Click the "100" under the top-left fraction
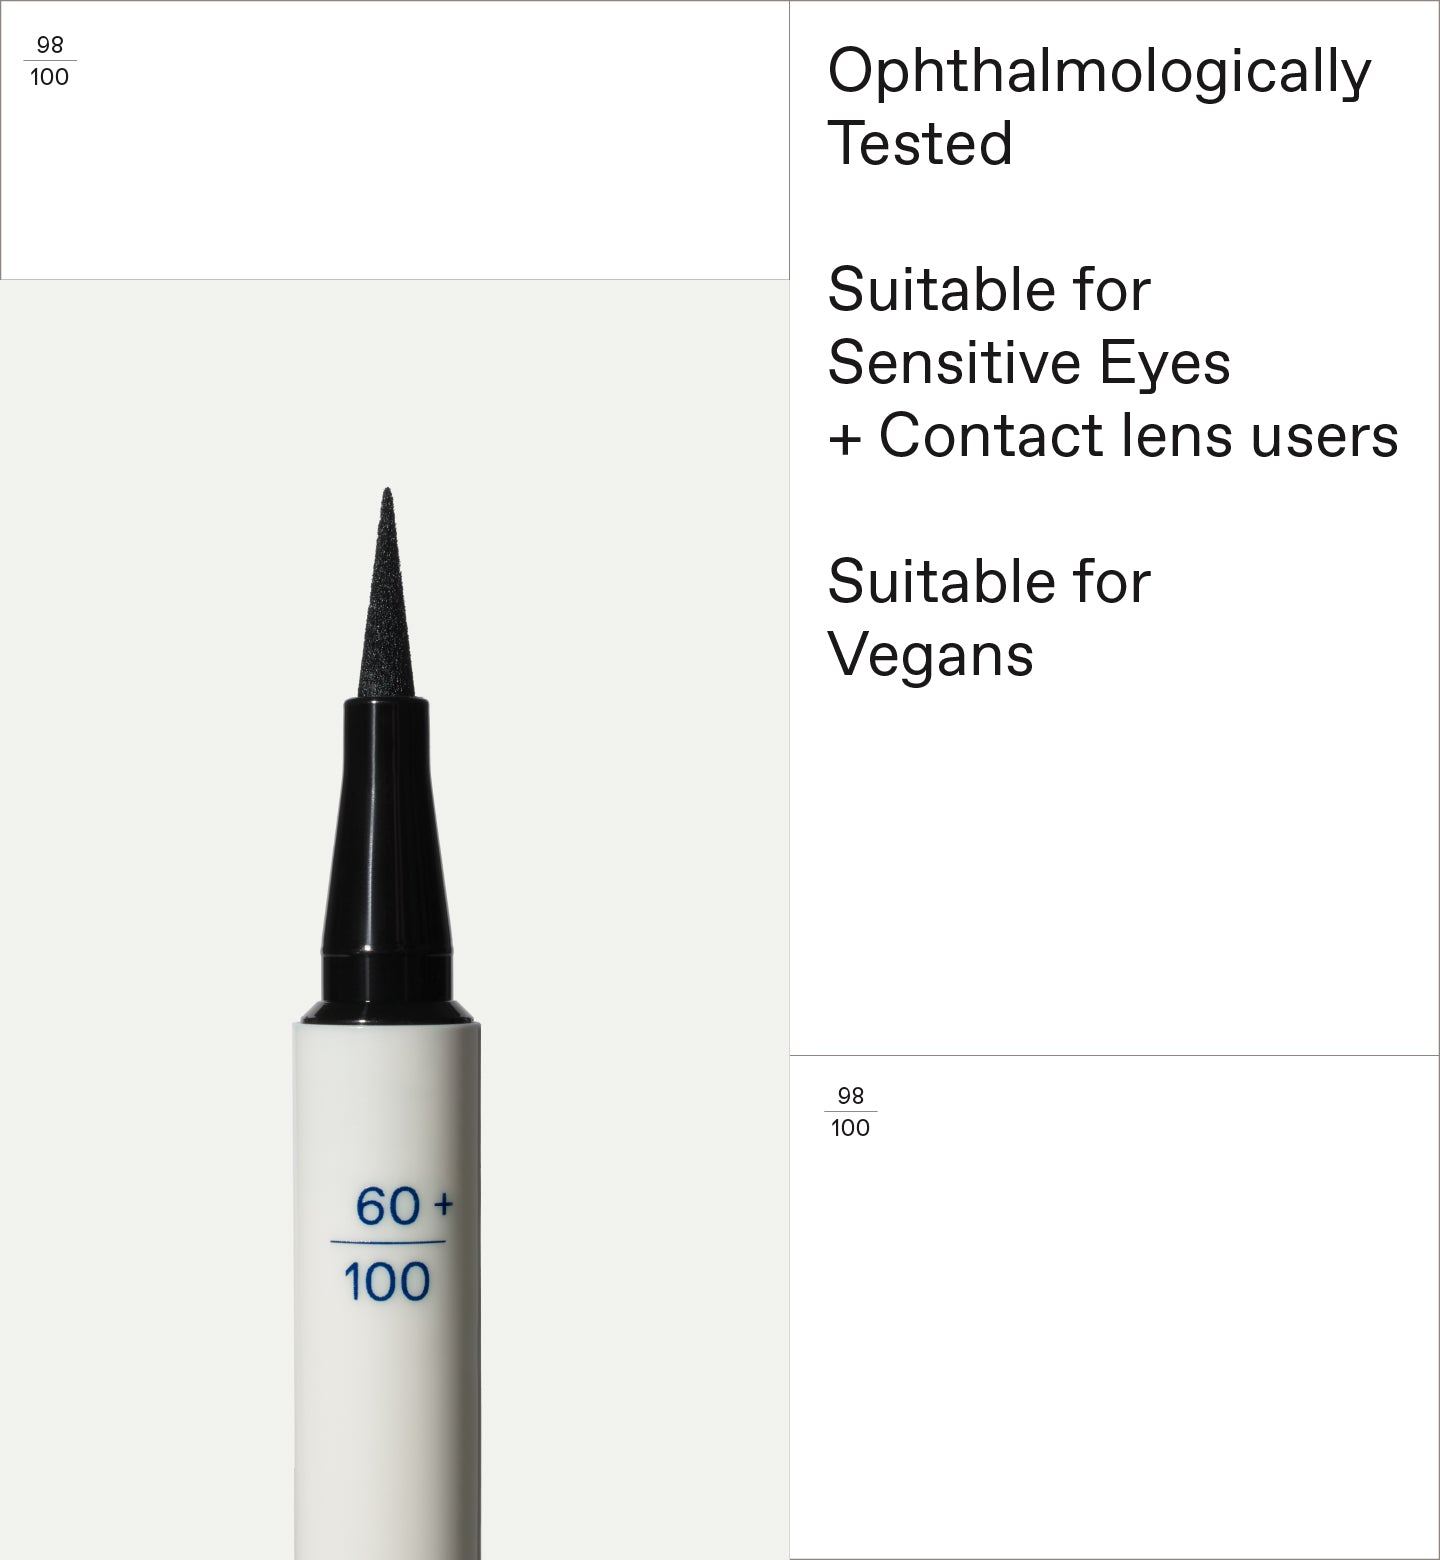 tap(50, 77)
